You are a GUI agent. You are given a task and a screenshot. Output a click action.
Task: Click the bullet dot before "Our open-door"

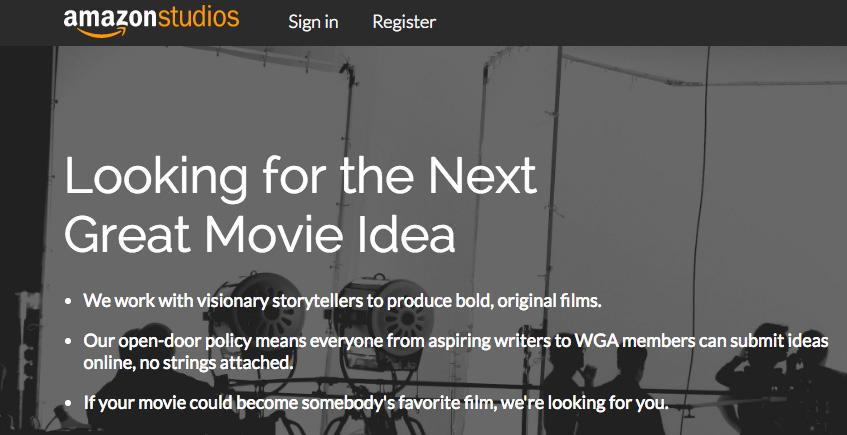[68, 342]
